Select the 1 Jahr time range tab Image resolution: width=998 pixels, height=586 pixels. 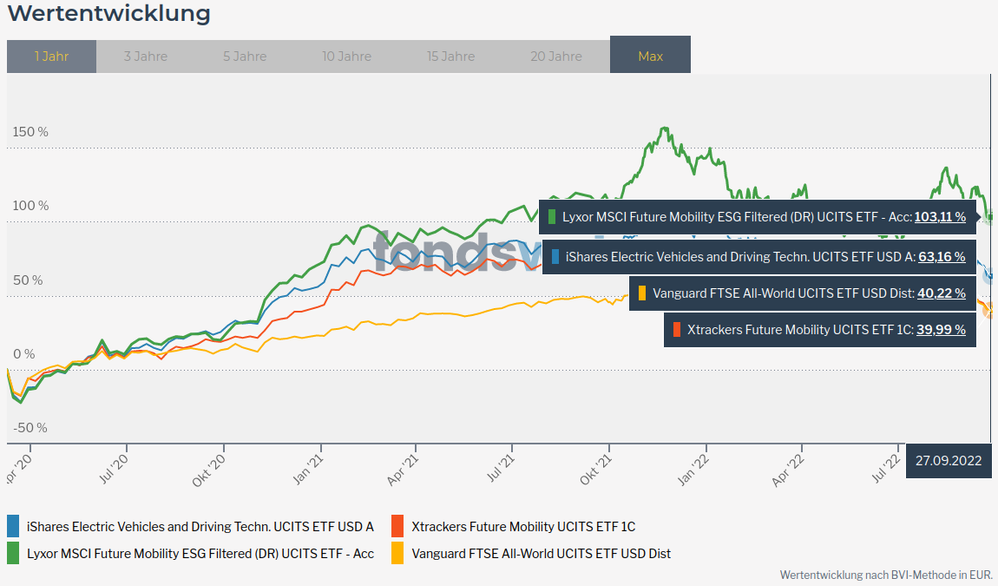[51, 57]
